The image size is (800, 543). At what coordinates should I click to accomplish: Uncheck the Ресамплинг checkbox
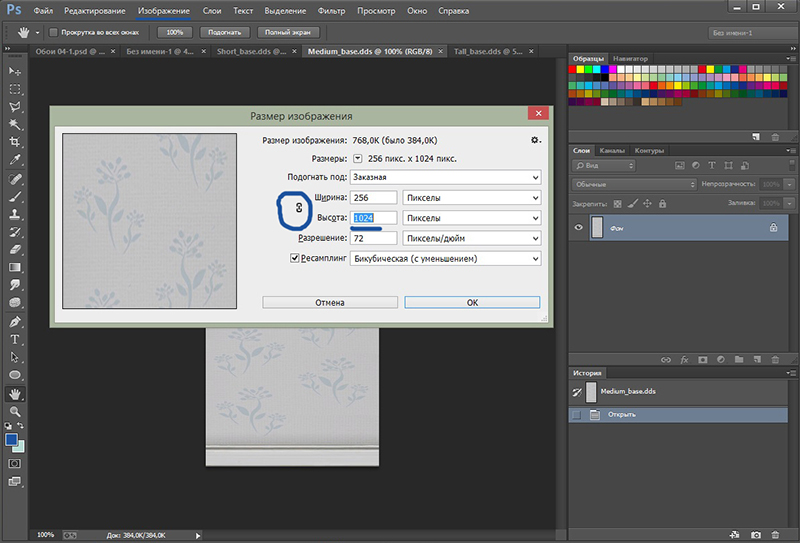[295, 259]
